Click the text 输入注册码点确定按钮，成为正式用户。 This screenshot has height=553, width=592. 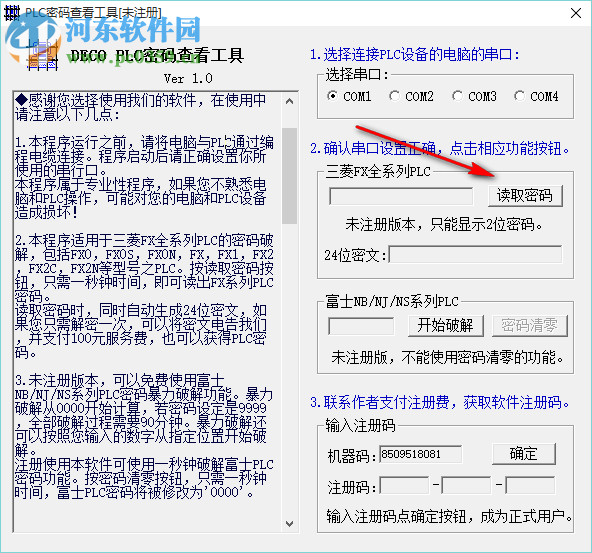point(449,516)
